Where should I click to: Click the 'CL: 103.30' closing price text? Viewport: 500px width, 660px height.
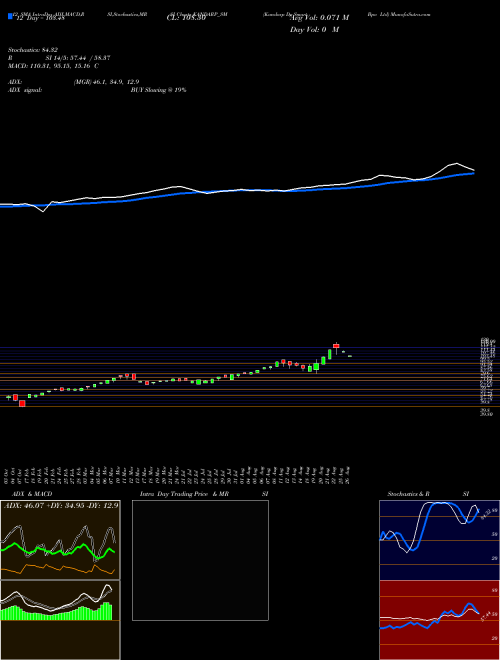[186, 18]
